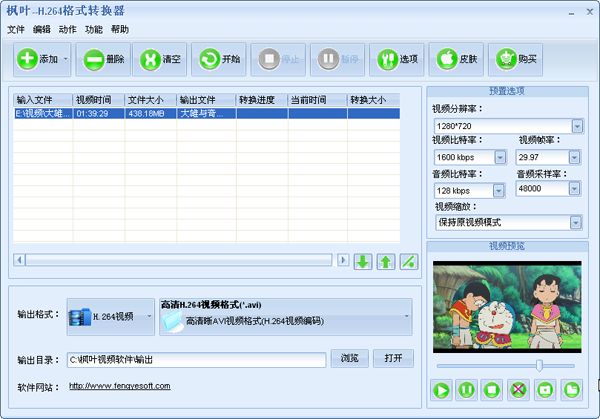Open the 皮肤 (Skin) toolbar button
The height and width of the screenshot is (419, 600).
[456, 59]
